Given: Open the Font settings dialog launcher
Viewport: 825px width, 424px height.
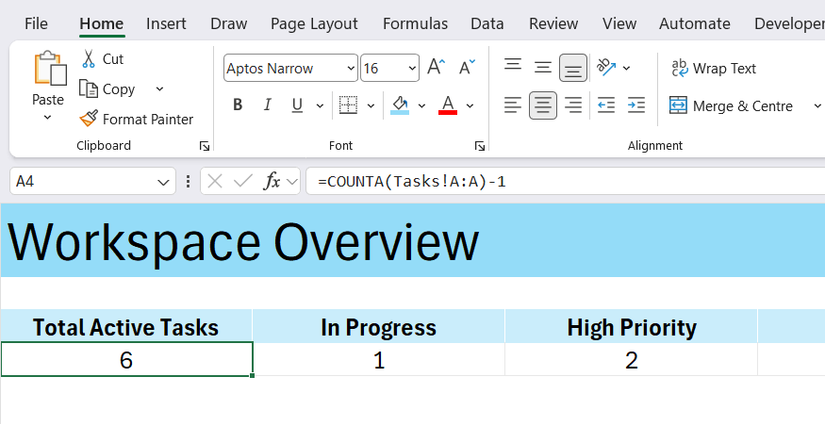Looking at the screenshot, I should (479, 146).
